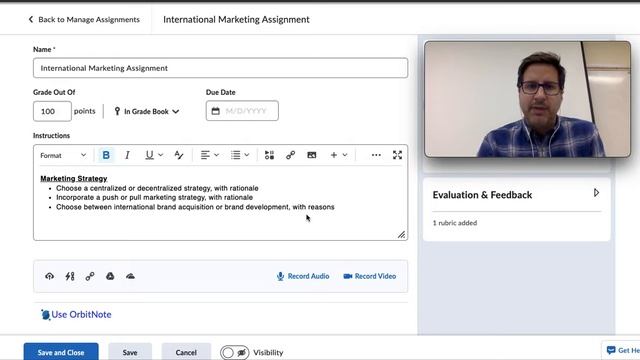Click Save and Close button
Image resolution: width=640 pixels, height=360 pixels.
[61, 352]
